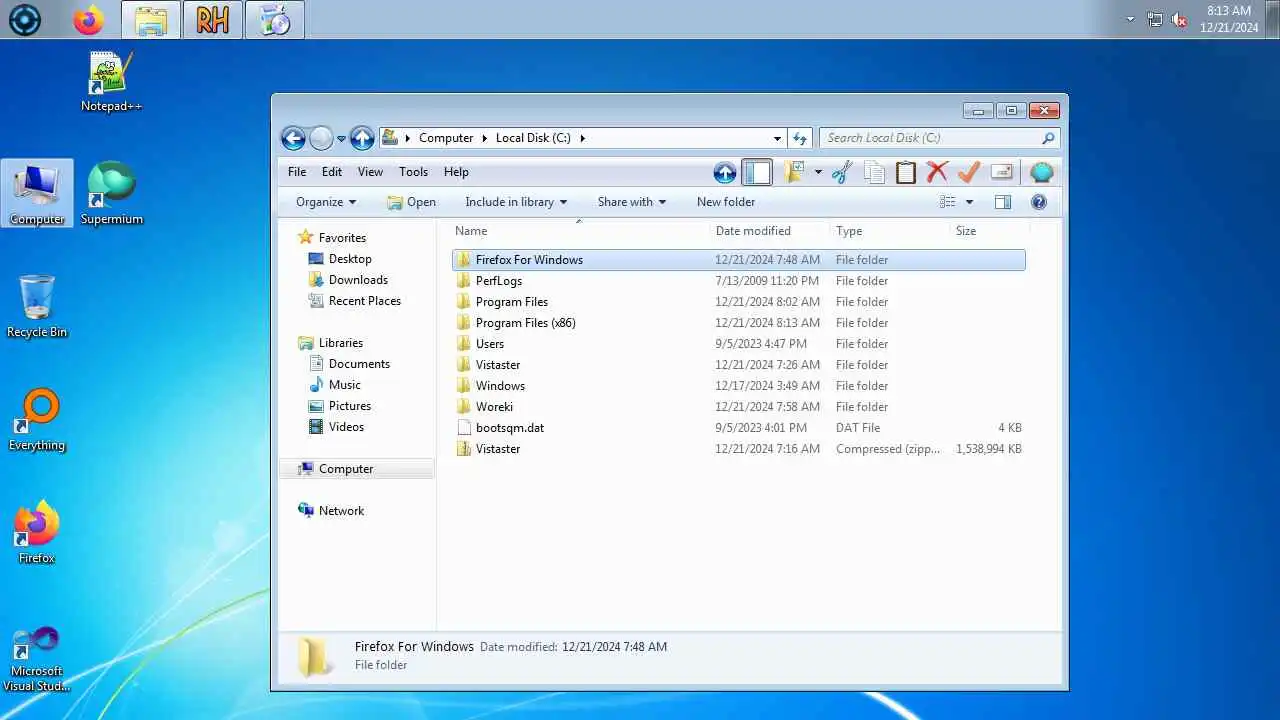Open the View menu
The image size is (1280, 720).
[x=370, y=172]
